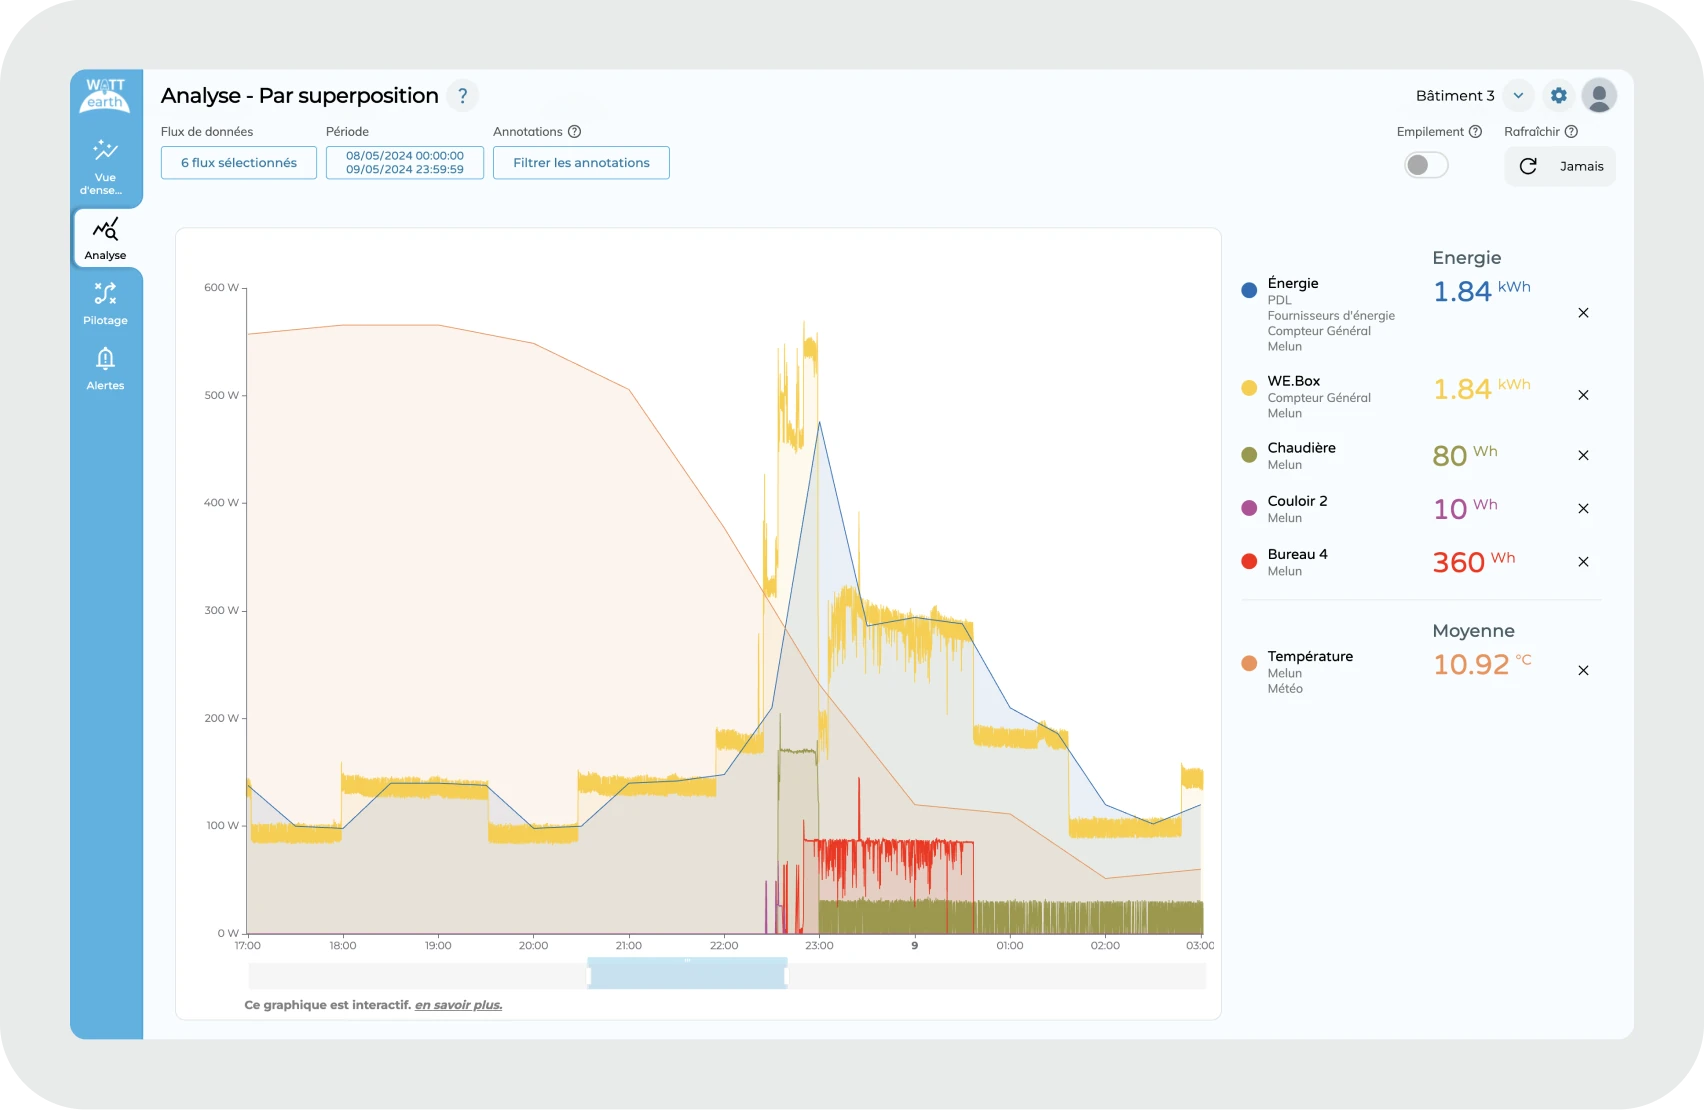Click the Rafraîchir help icon
Image resolution: width=1704 pixels, height=1110 pixels.
pyautogui.click(x=1571, y=132)
